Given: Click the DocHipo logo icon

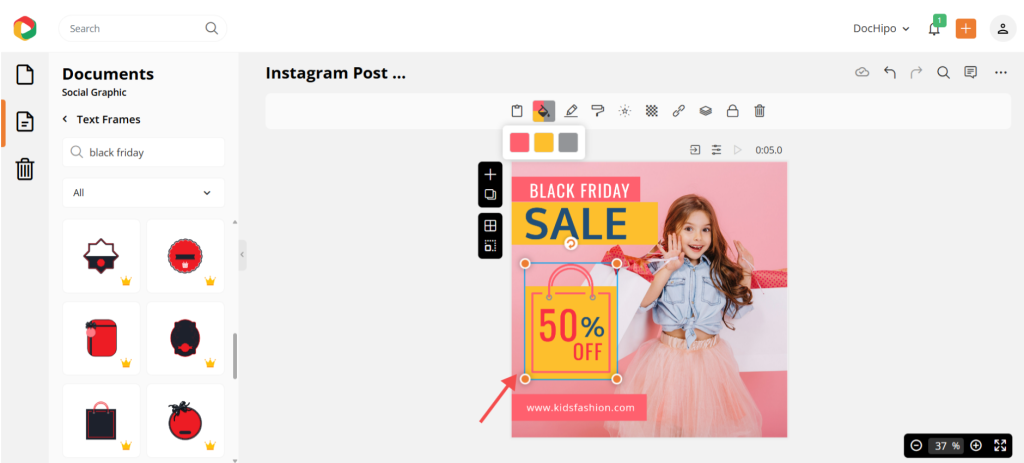Looking at the screenshot, I should pos(25,28).
